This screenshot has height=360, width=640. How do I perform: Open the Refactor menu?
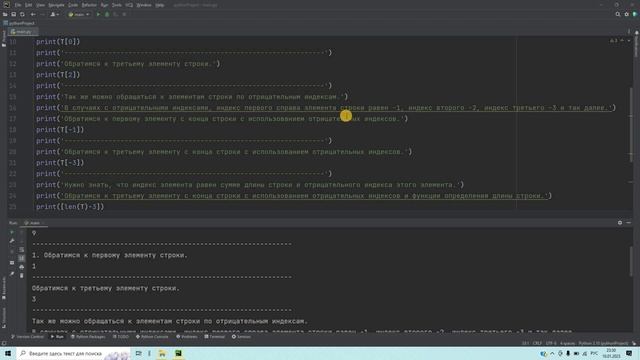point(89,5)
